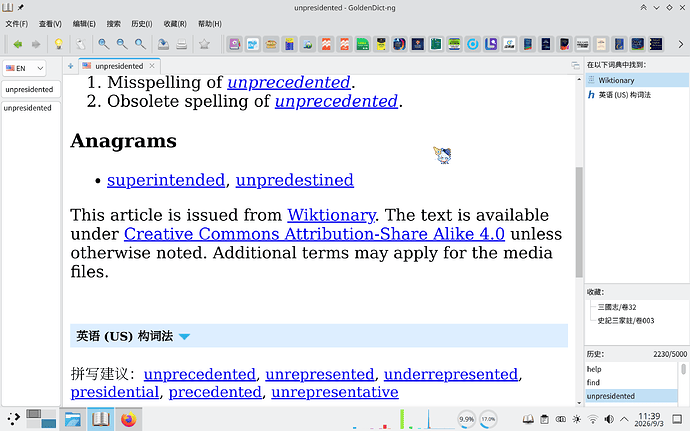Open favorite 三國志/卷32
This screenshot has height=431, width=690.
(x=617, y=307)
